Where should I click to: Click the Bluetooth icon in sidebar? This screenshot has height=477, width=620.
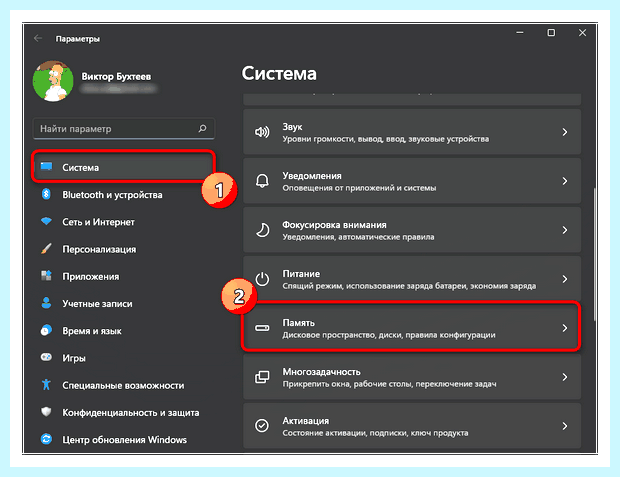coord(46,194)
